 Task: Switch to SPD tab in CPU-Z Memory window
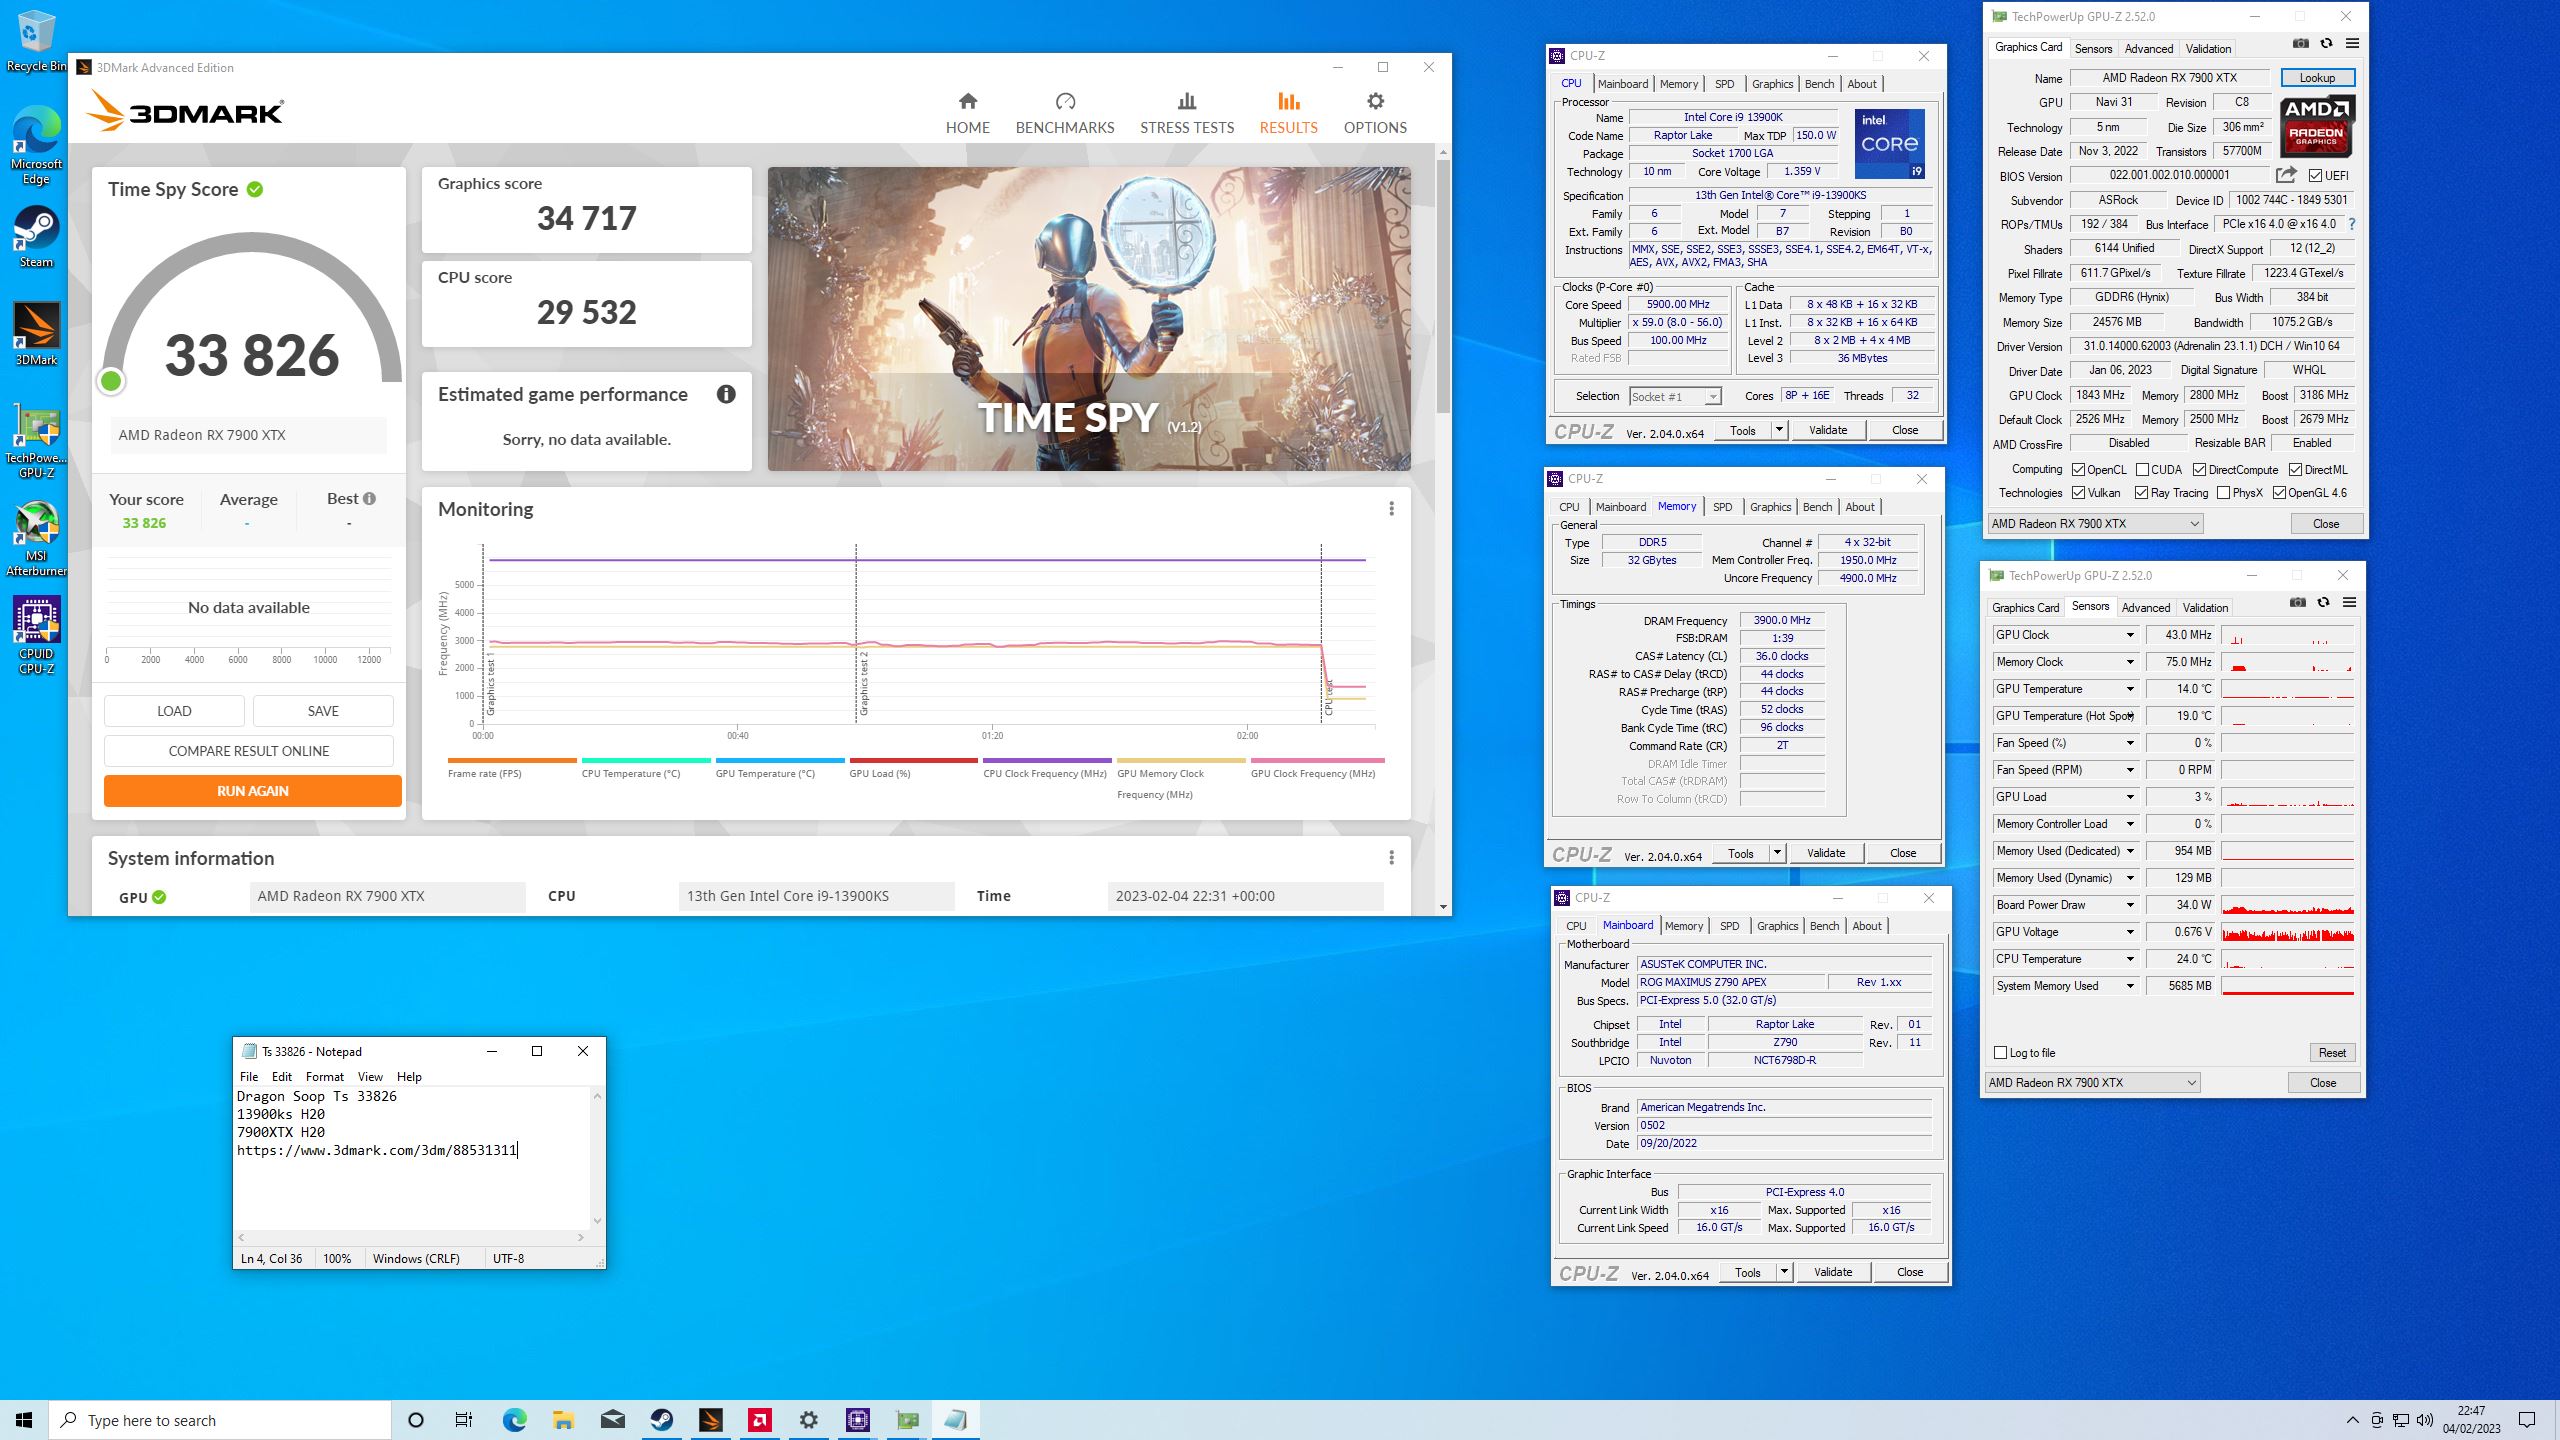[x=1722, y=507]
